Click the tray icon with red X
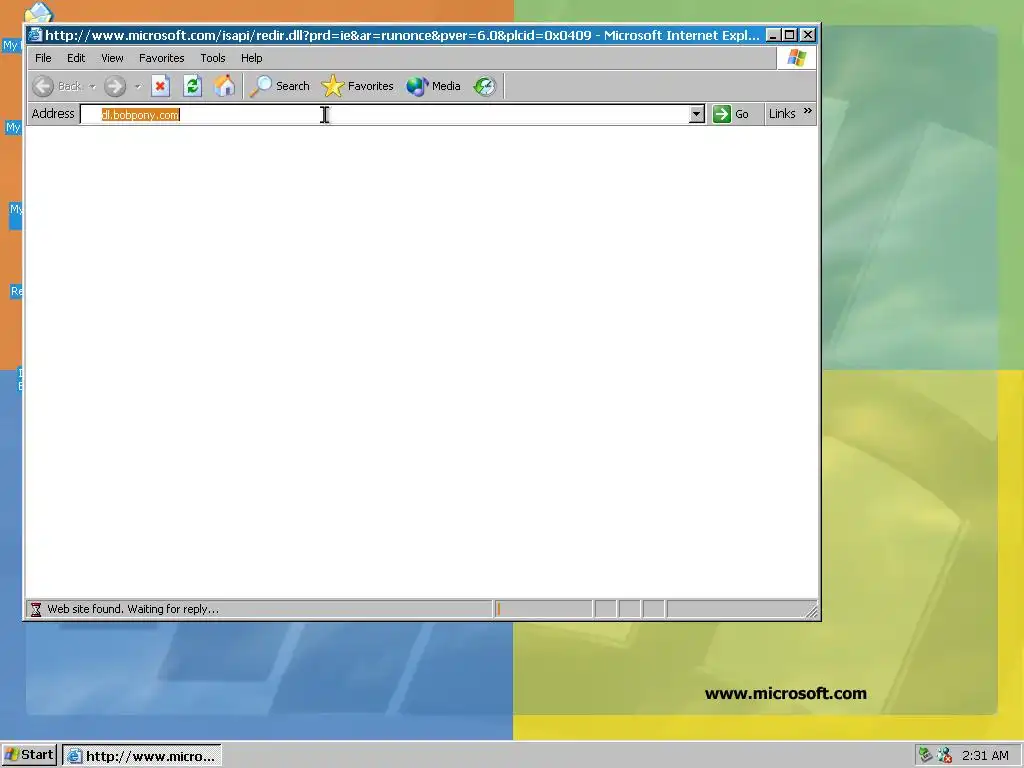1024x768 pixels. (944, 755)
